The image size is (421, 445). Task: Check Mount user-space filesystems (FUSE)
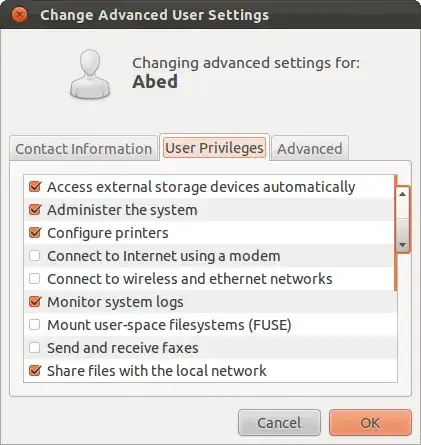[x=35, y=325]
